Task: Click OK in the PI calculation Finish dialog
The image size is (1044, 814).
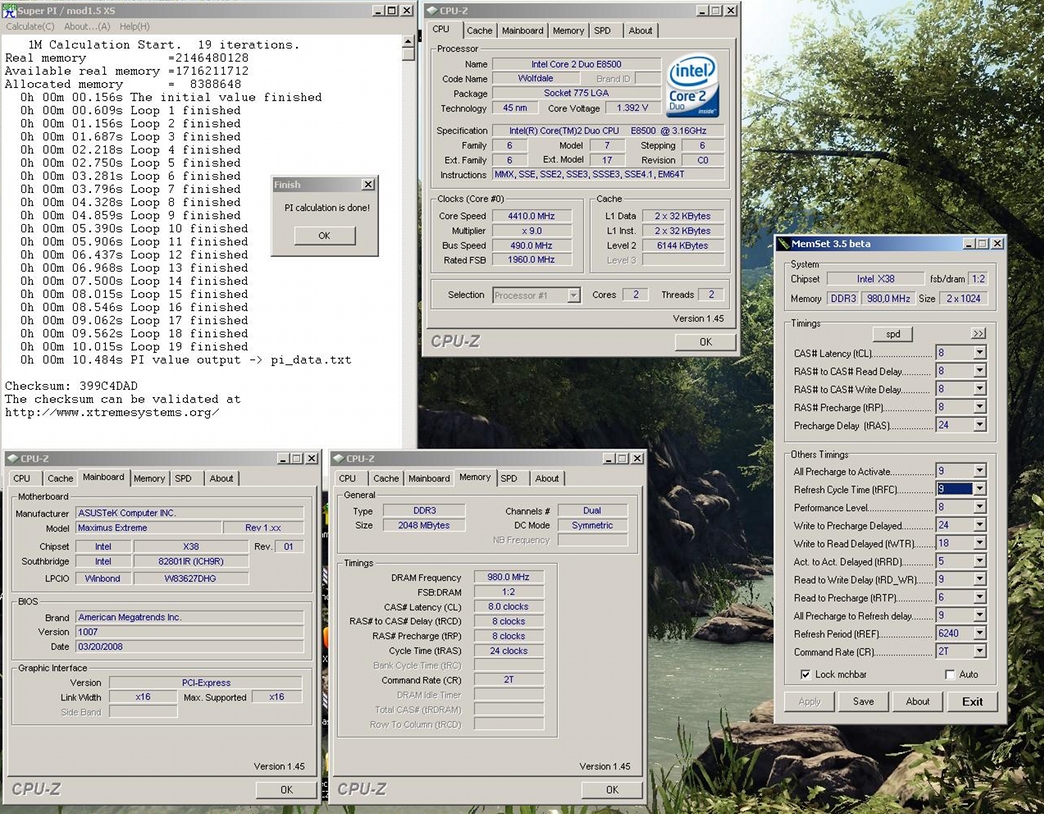Action: pyautogui.click(x=323, y=235)
